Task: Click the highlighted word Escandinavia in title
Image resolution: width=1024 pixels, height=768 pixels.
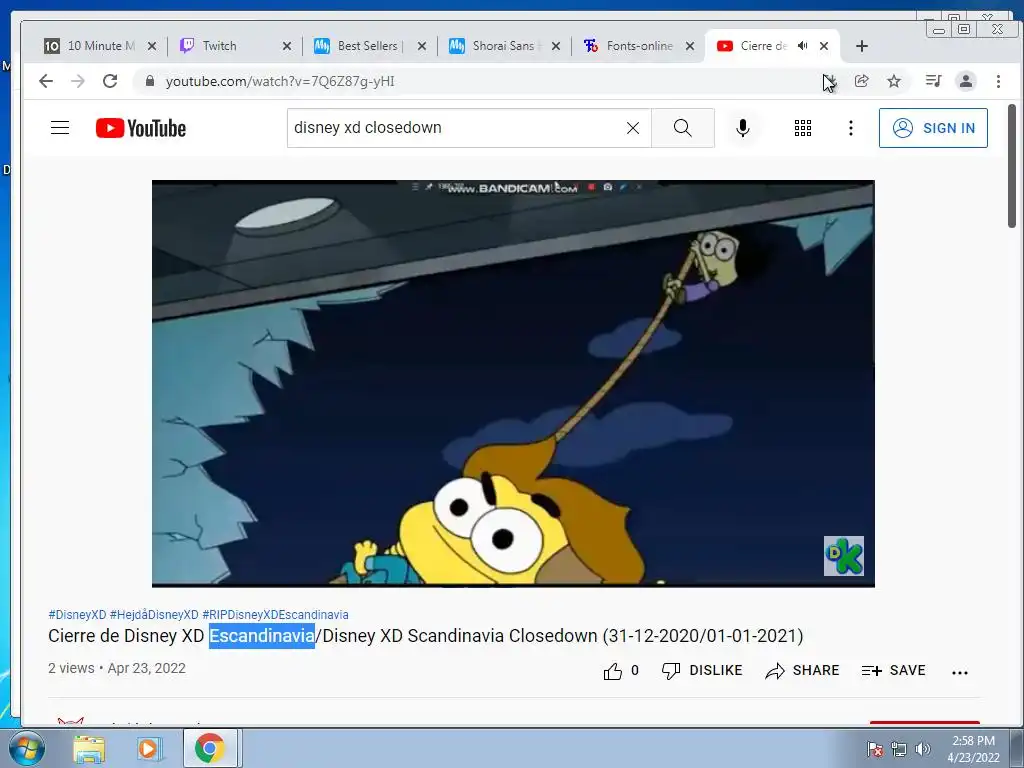Action: 262,635
